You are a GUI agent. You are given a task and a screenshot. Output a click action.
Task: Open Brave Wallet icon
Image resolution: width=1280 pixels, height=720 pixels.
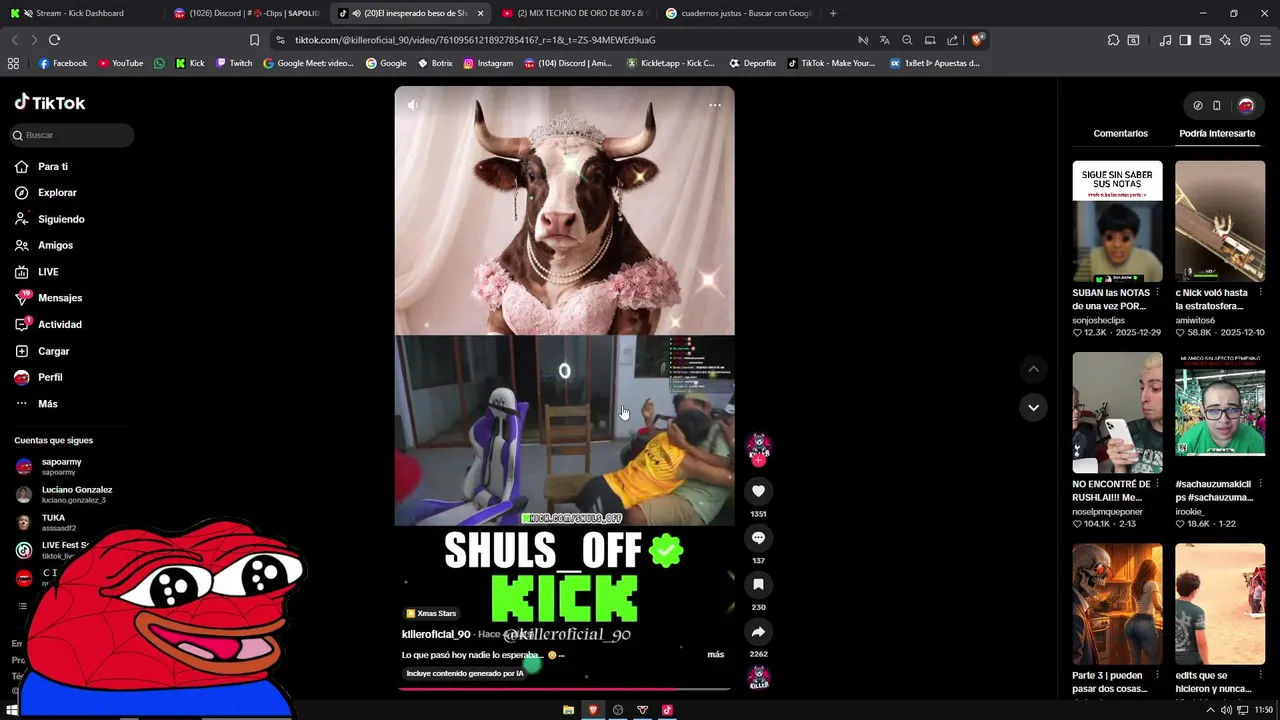(1205, 40)
